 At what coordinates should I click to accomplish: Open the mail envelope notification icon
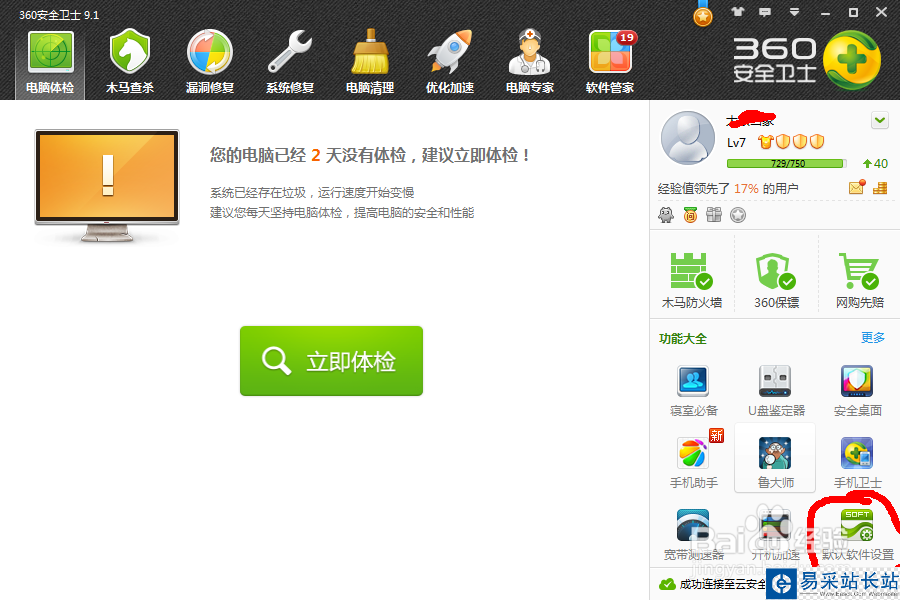(857, 187)
